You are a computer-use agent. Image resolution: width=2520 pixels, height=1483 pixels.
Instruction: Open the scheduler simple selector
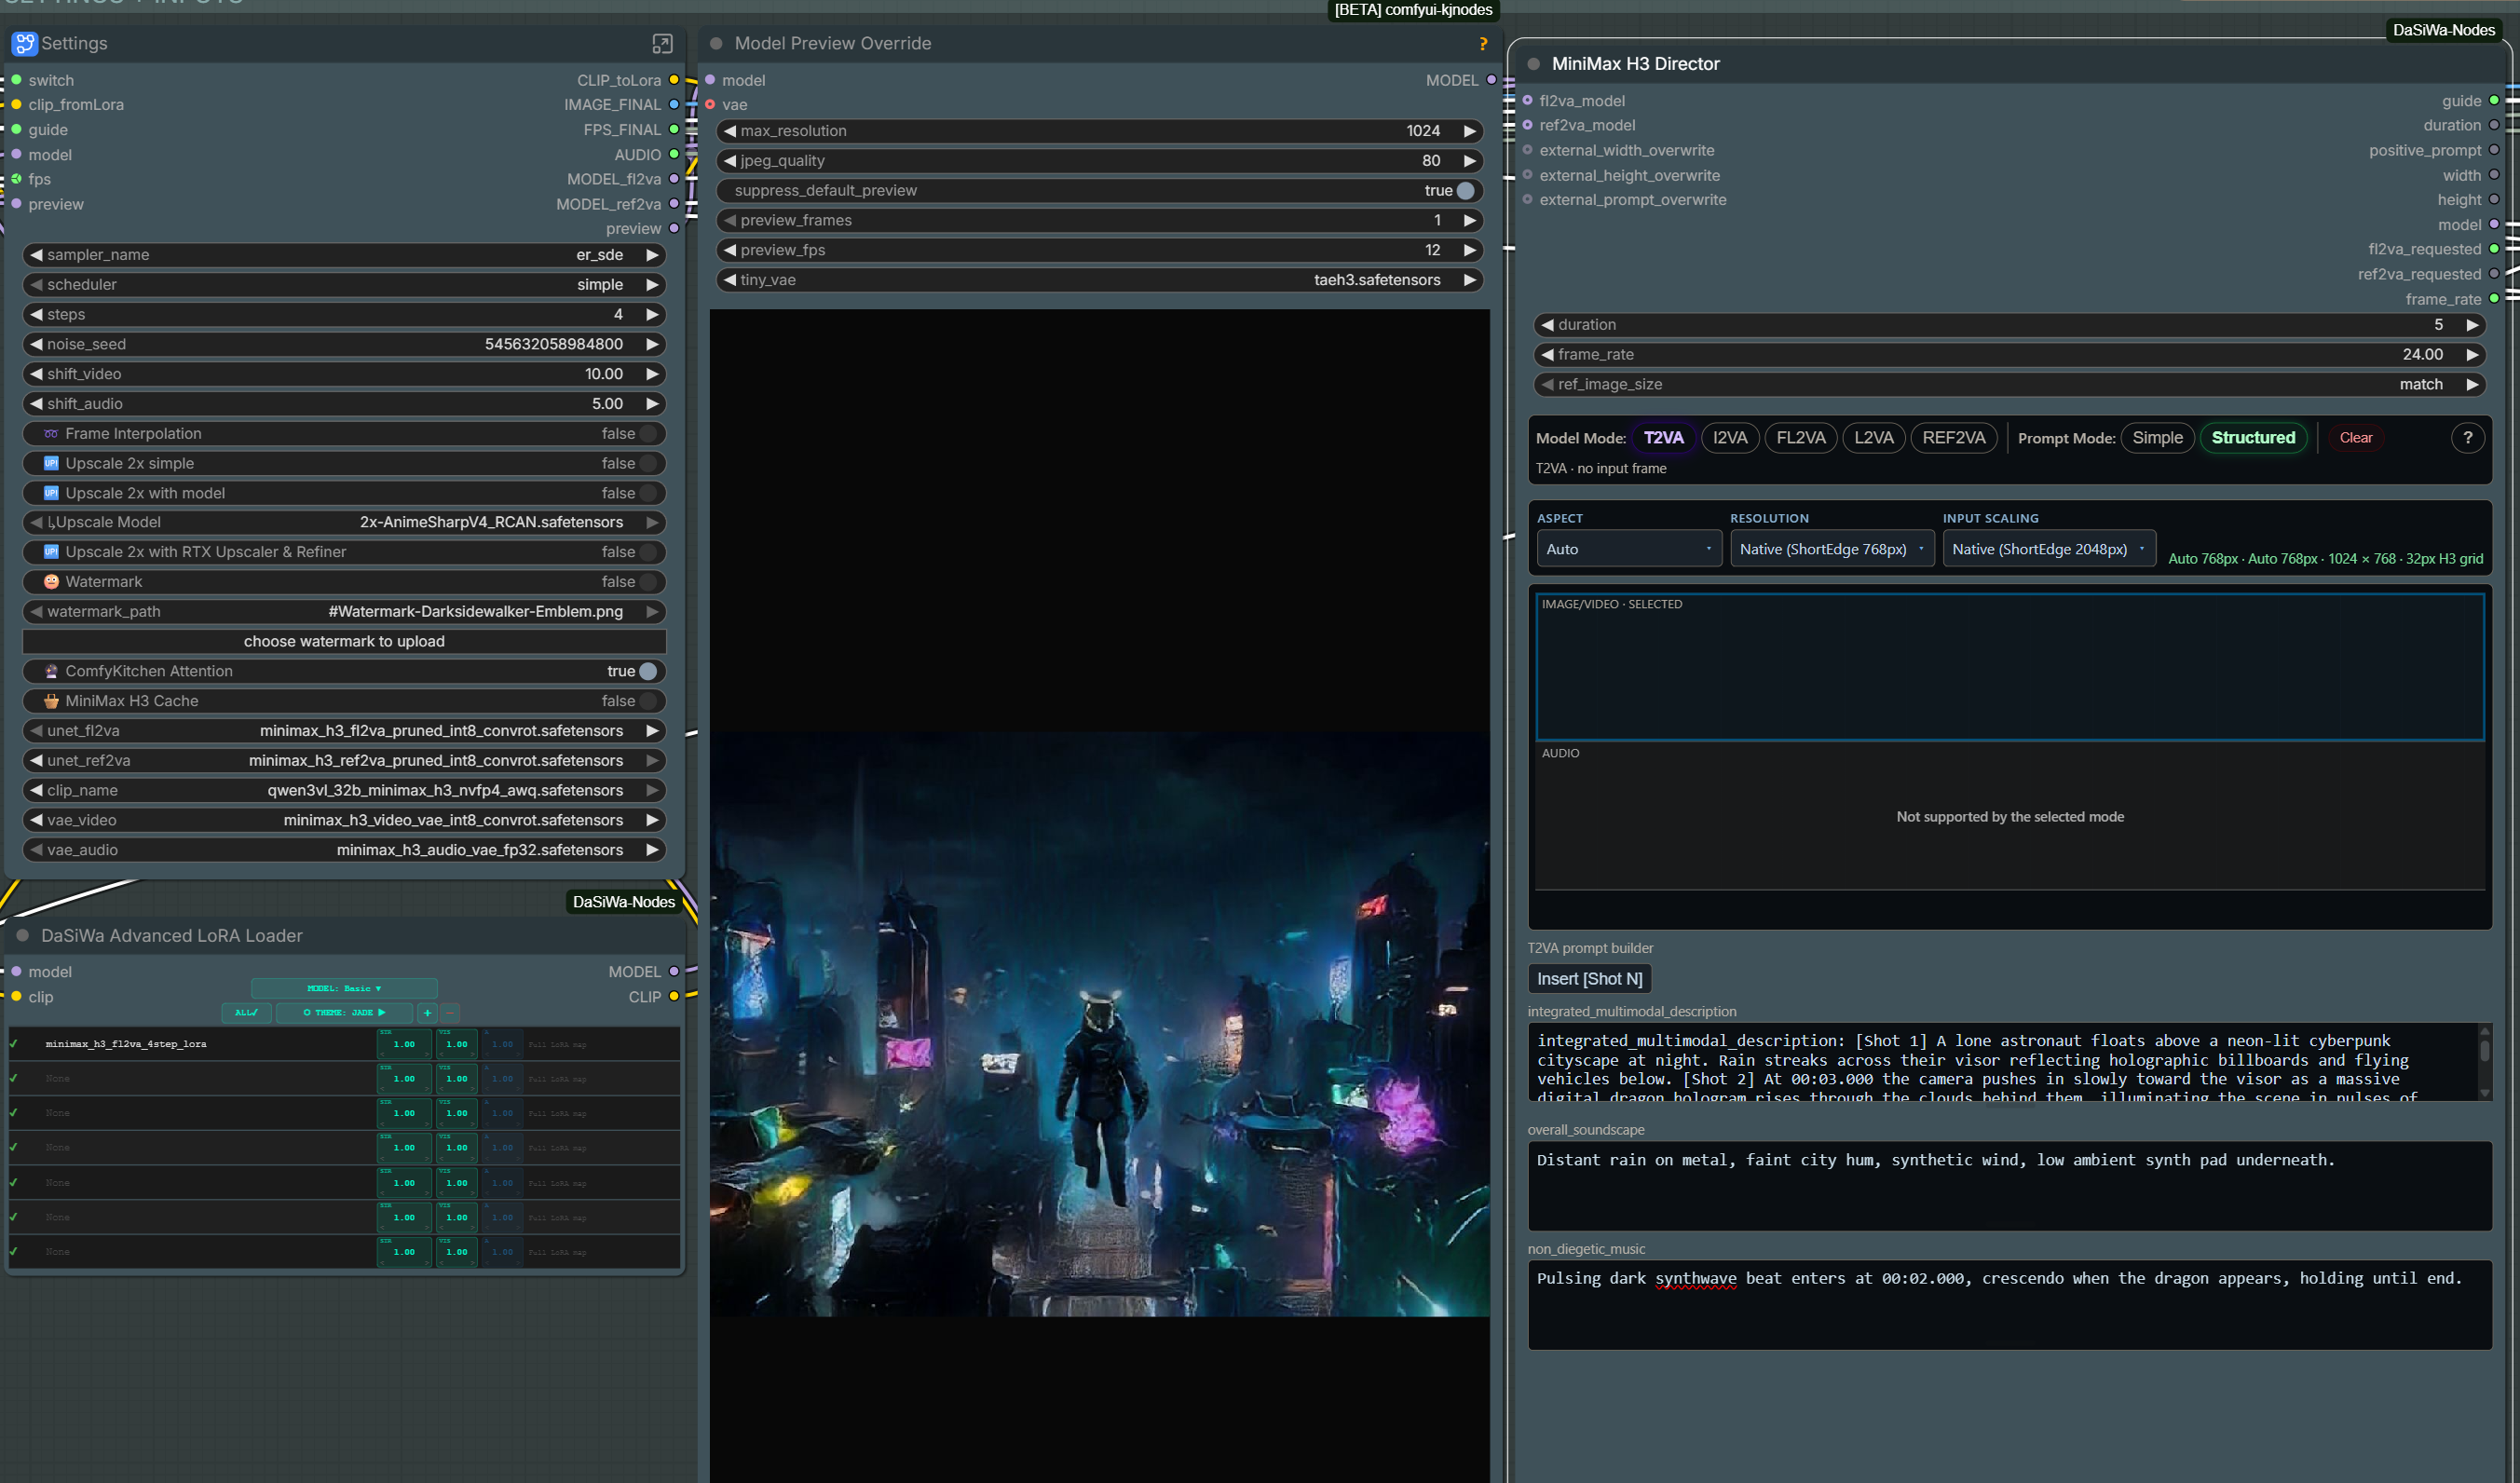click(344, 285)
